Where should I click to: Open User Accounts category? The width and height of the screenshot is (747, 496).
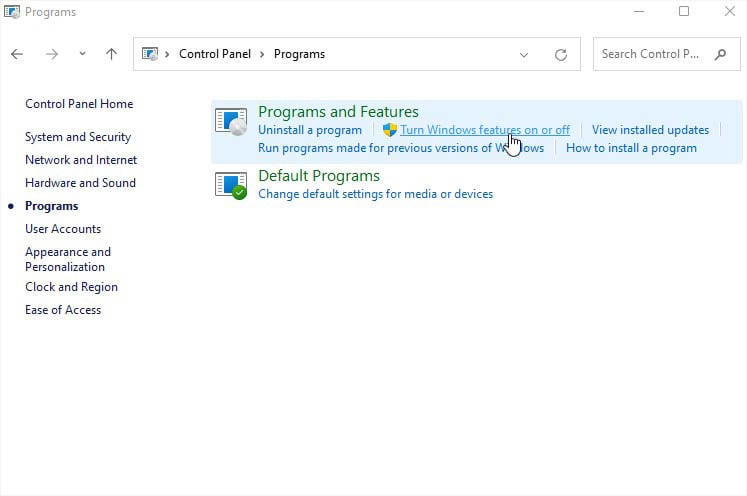[63, 229]
